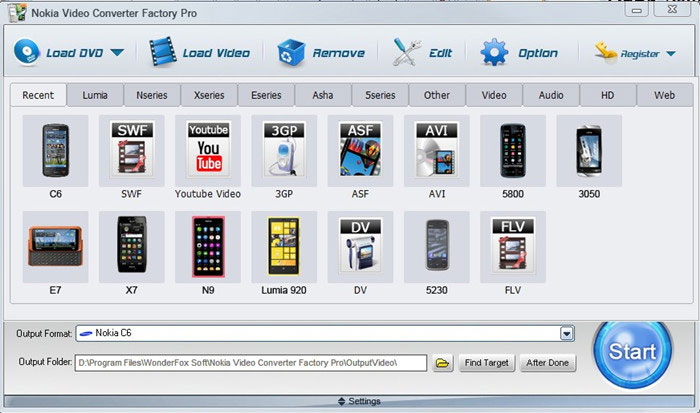The width and height of the screenshot is (700, 413).
Task: Choose the E7 phone profile icon
Action: point(55,247)
